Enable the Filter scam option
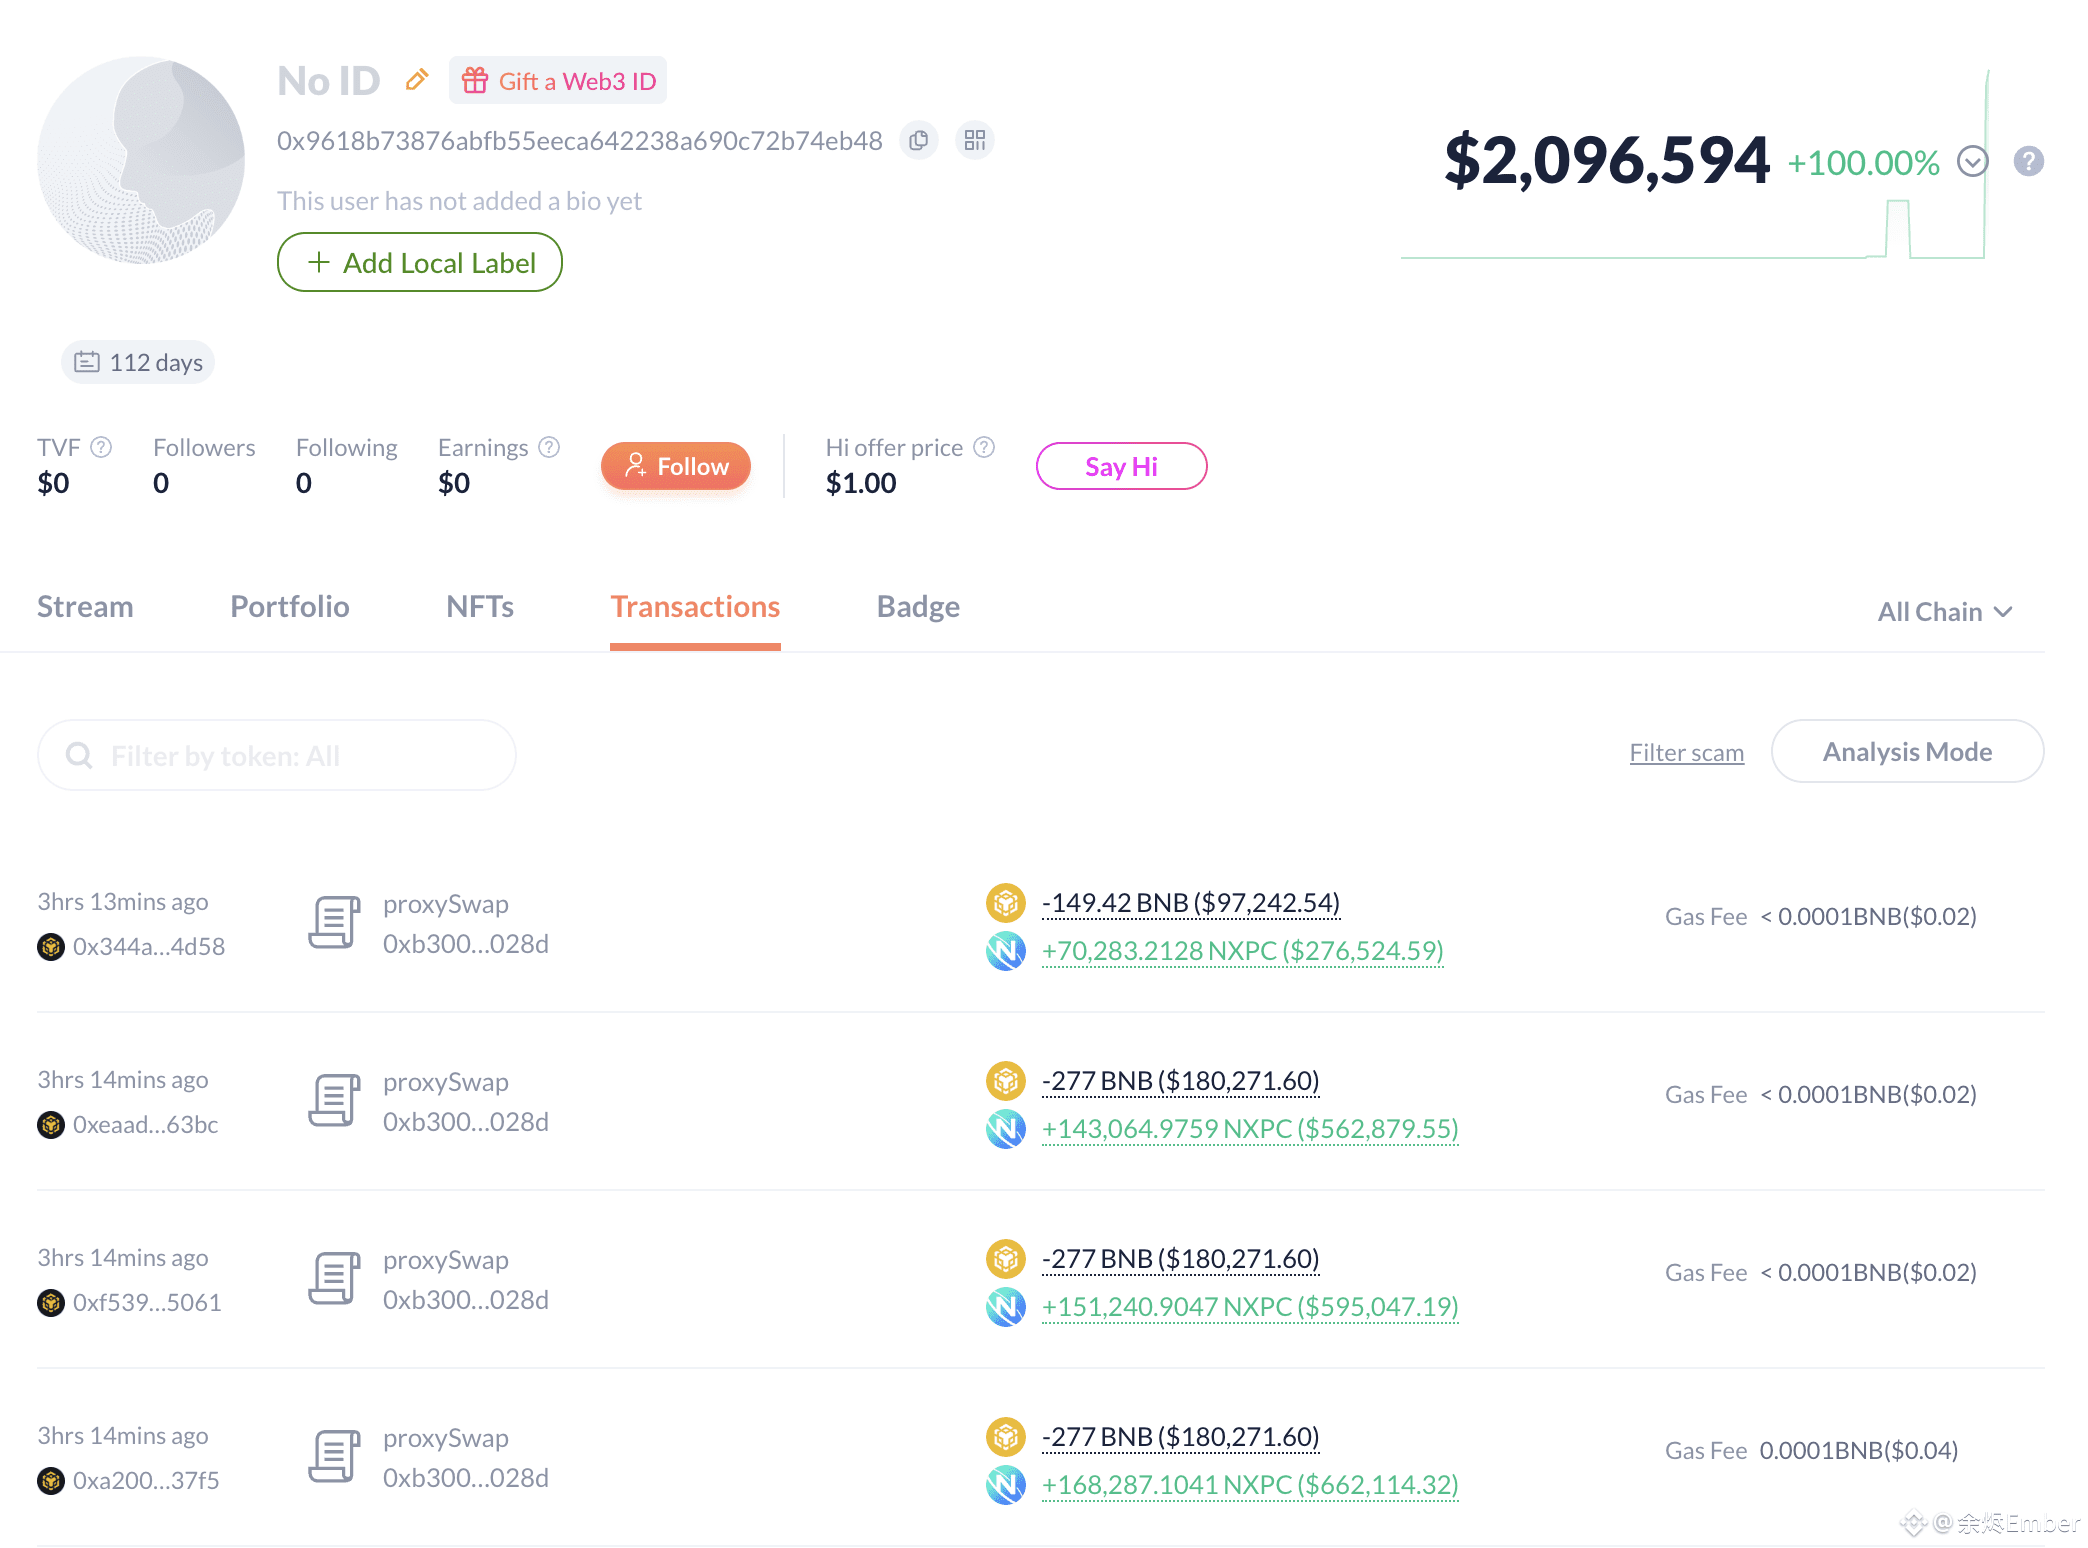Viewport: 2088px width, 1548px height. (x=1686, y=751)
